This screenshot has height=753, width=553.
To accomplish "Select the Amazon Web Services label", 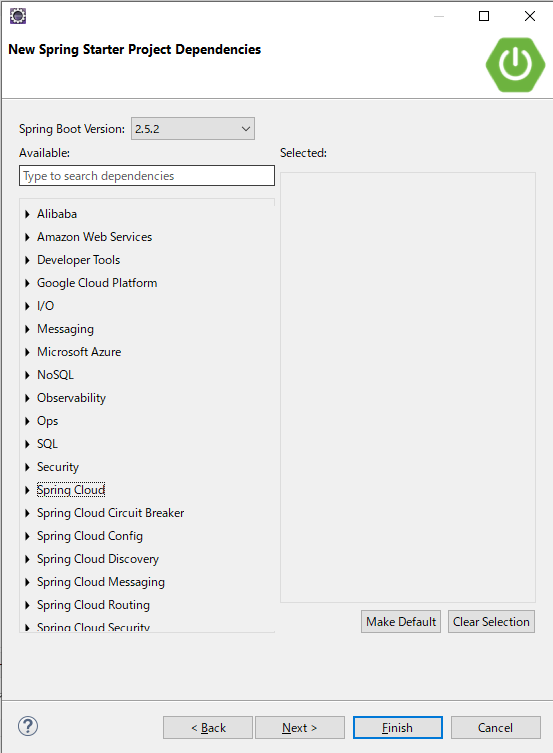I will coord(95,237).
